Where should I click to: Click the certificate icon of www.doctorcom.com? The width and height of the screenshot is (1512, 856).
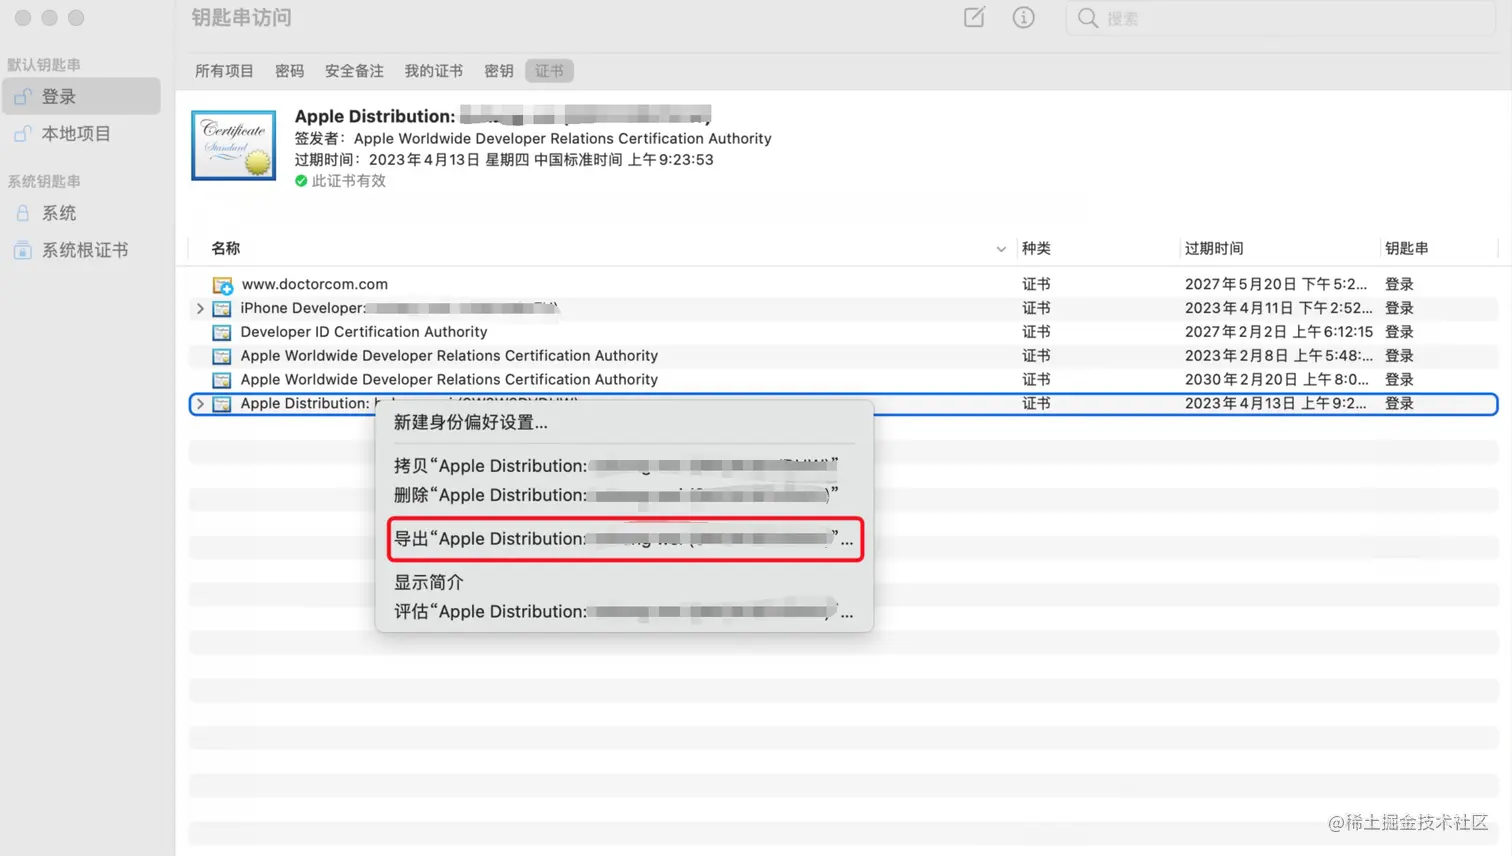click(221, 284)
